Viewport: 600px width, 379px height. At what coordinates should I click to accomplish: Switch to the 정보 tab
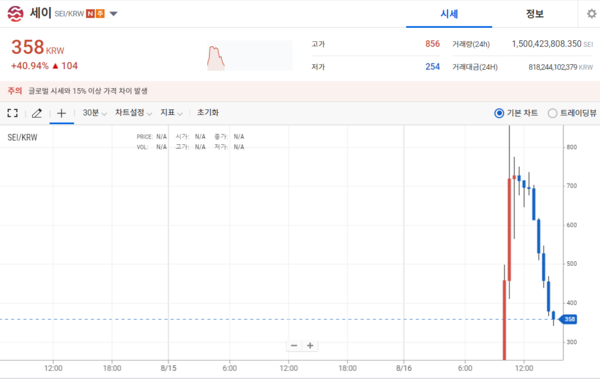point(534,14)
